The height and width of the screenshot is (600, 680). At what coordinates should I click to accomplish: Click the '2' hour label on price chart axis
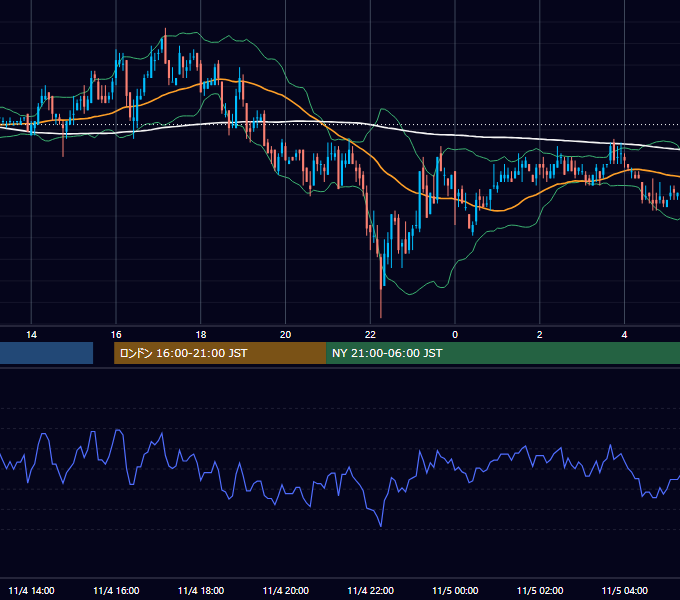539,335
